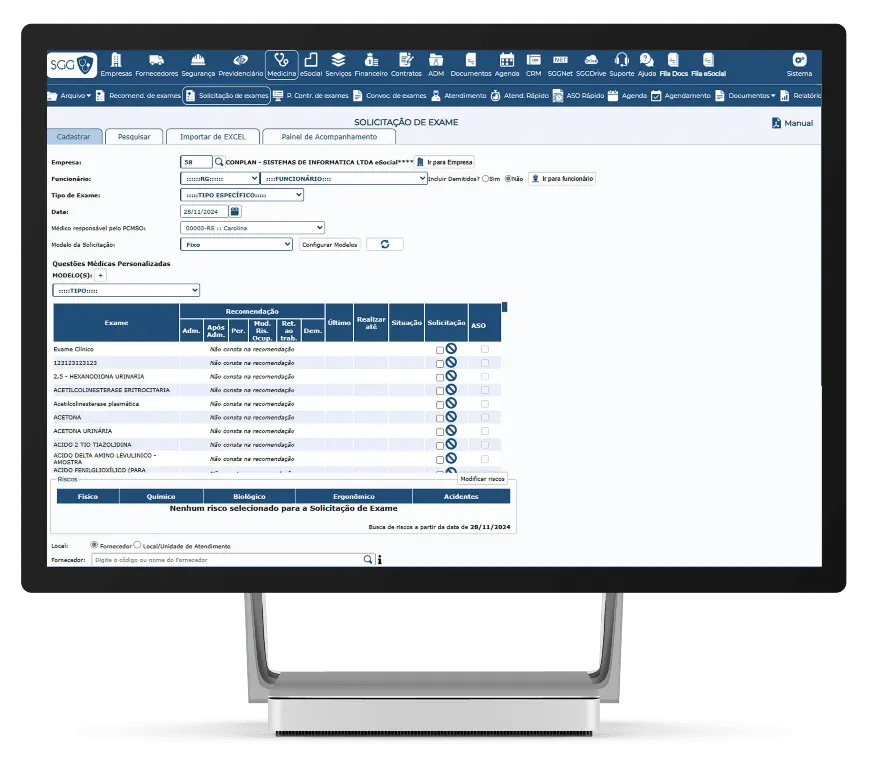The image size is (874, 784).
Task: Open the Financeiro module
Action: pyautogui.click(x=371, y=65)
